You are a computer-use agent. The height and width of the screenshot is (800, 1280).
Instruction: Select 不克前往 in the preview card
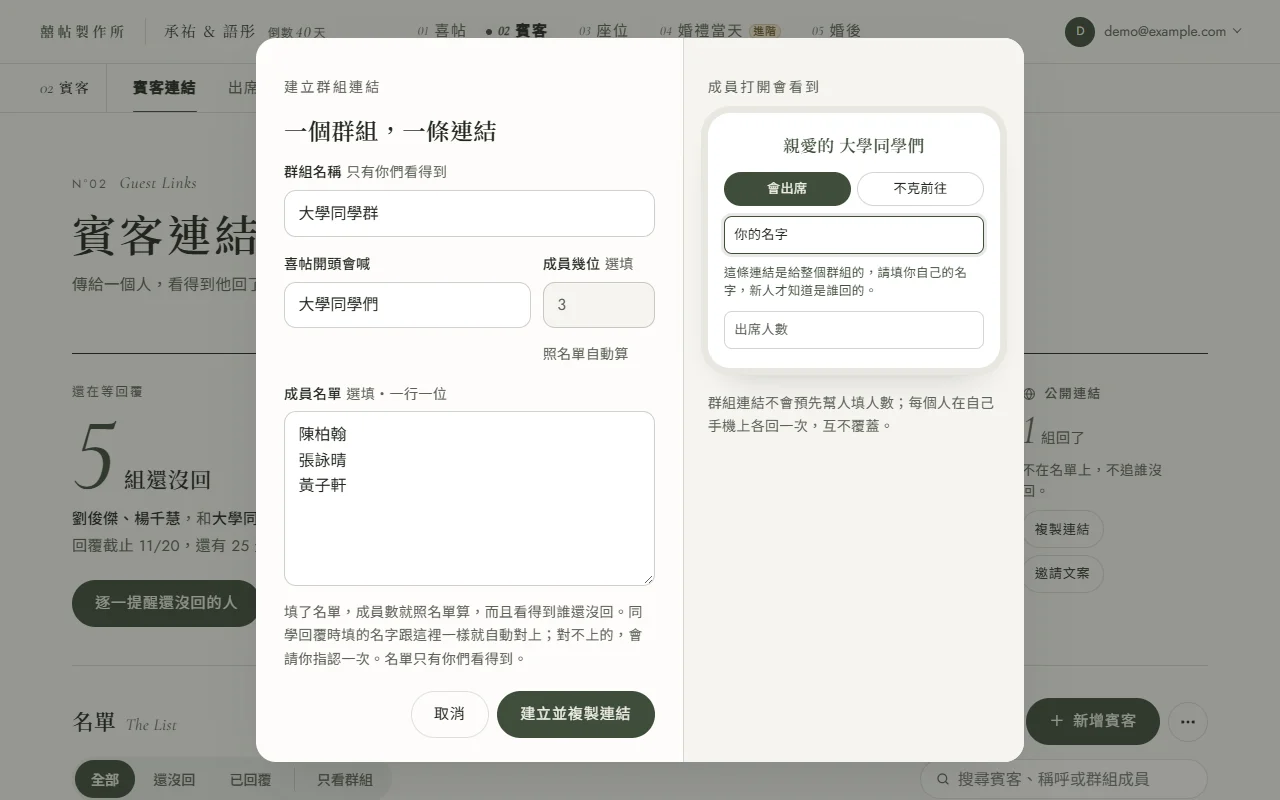point(920,189)
